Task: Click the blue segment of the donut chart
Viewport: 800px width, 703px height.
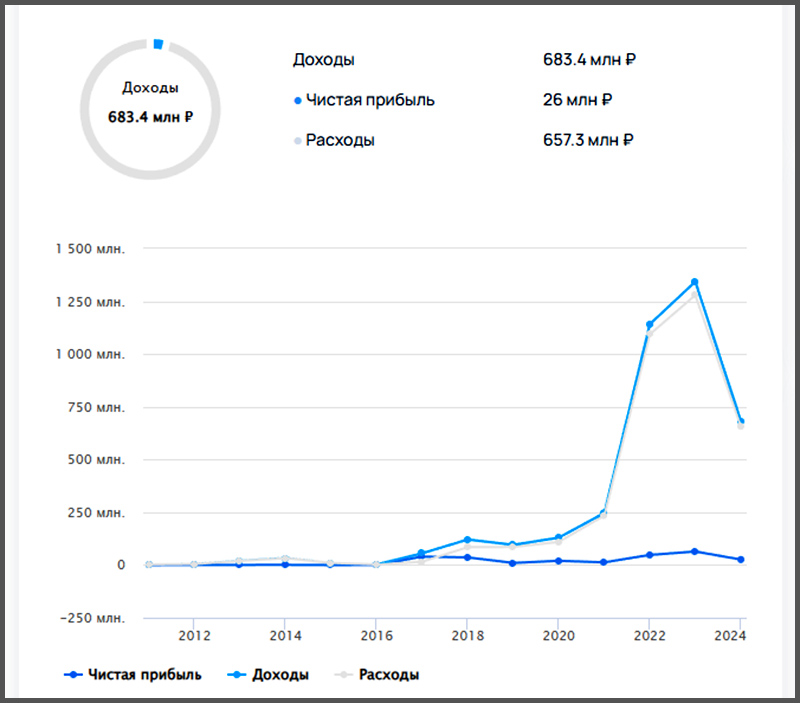Action: pyautogui.click(x=157, y=45)
